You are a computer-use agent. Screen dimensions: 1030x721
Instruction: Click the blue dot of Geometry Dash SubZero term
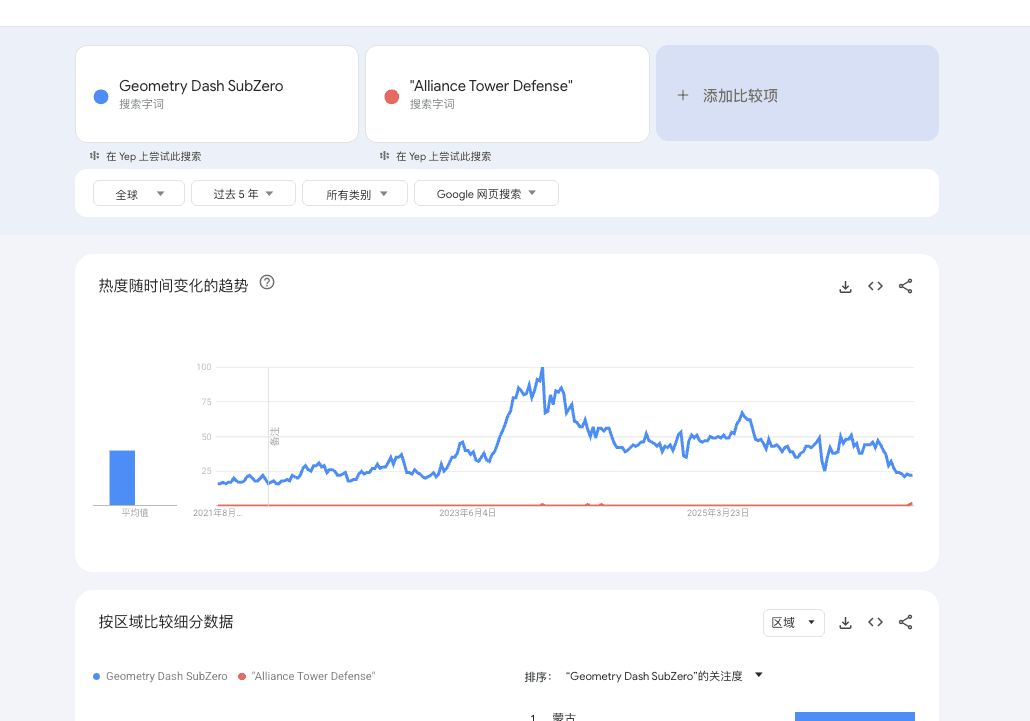coord(101,97)
